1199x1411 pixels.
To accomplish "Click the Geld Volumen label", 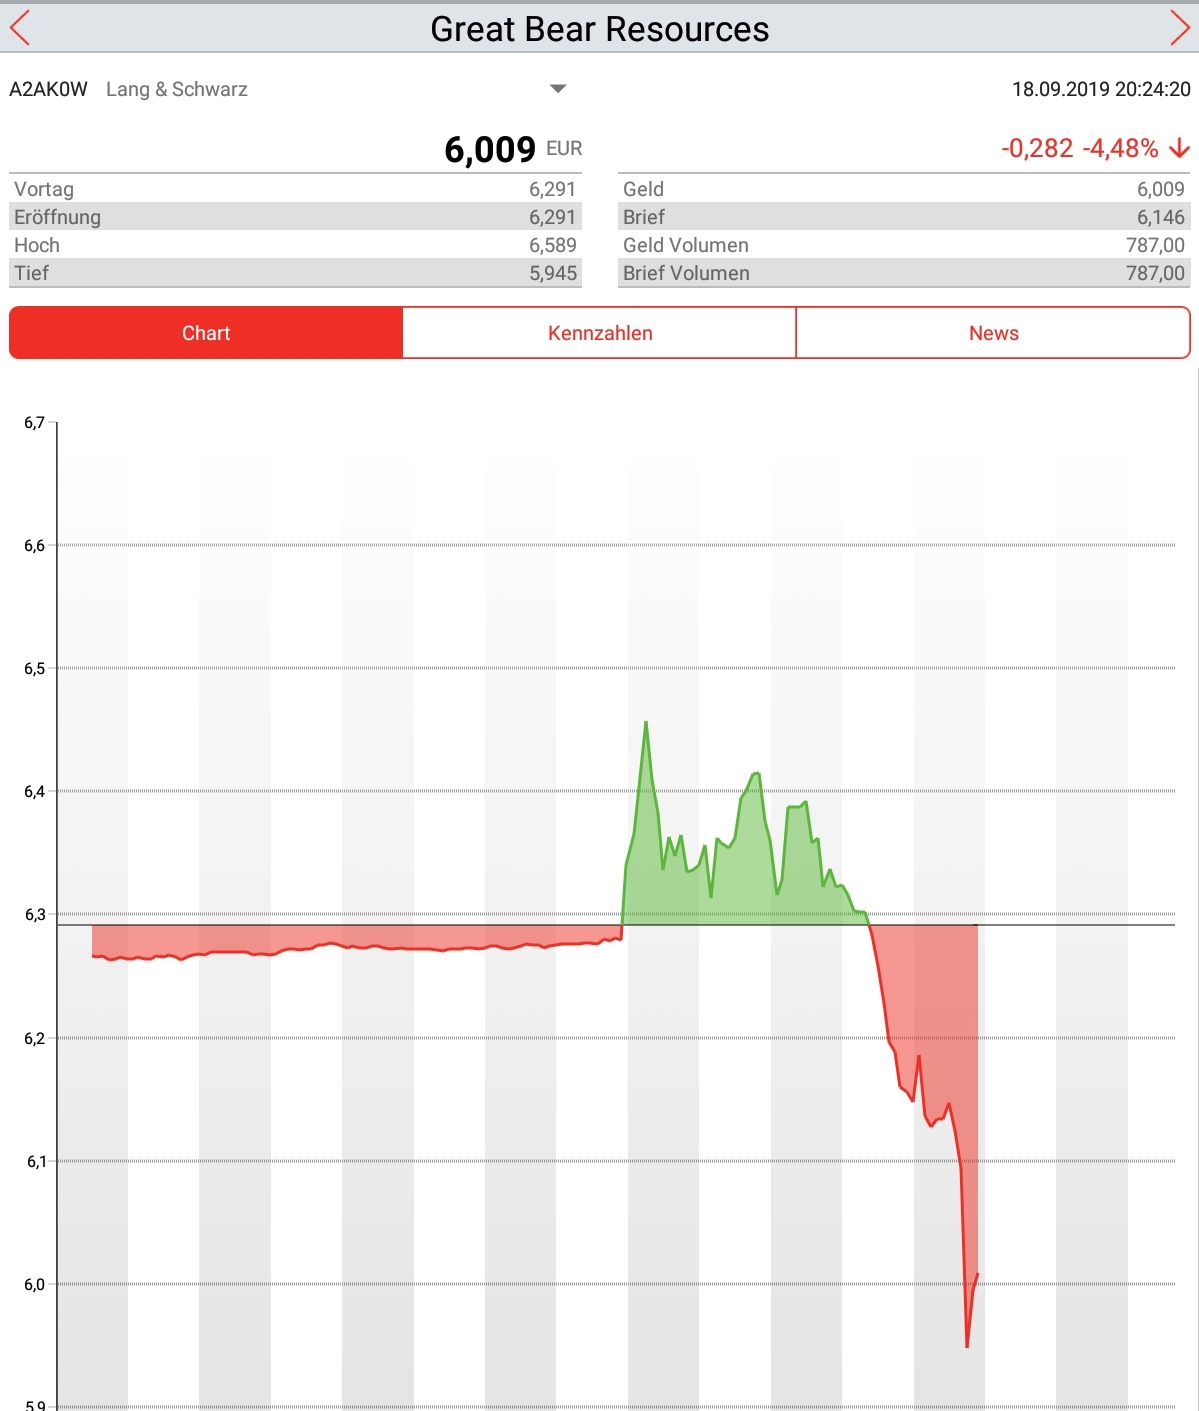I will click(x=685, y=245).
